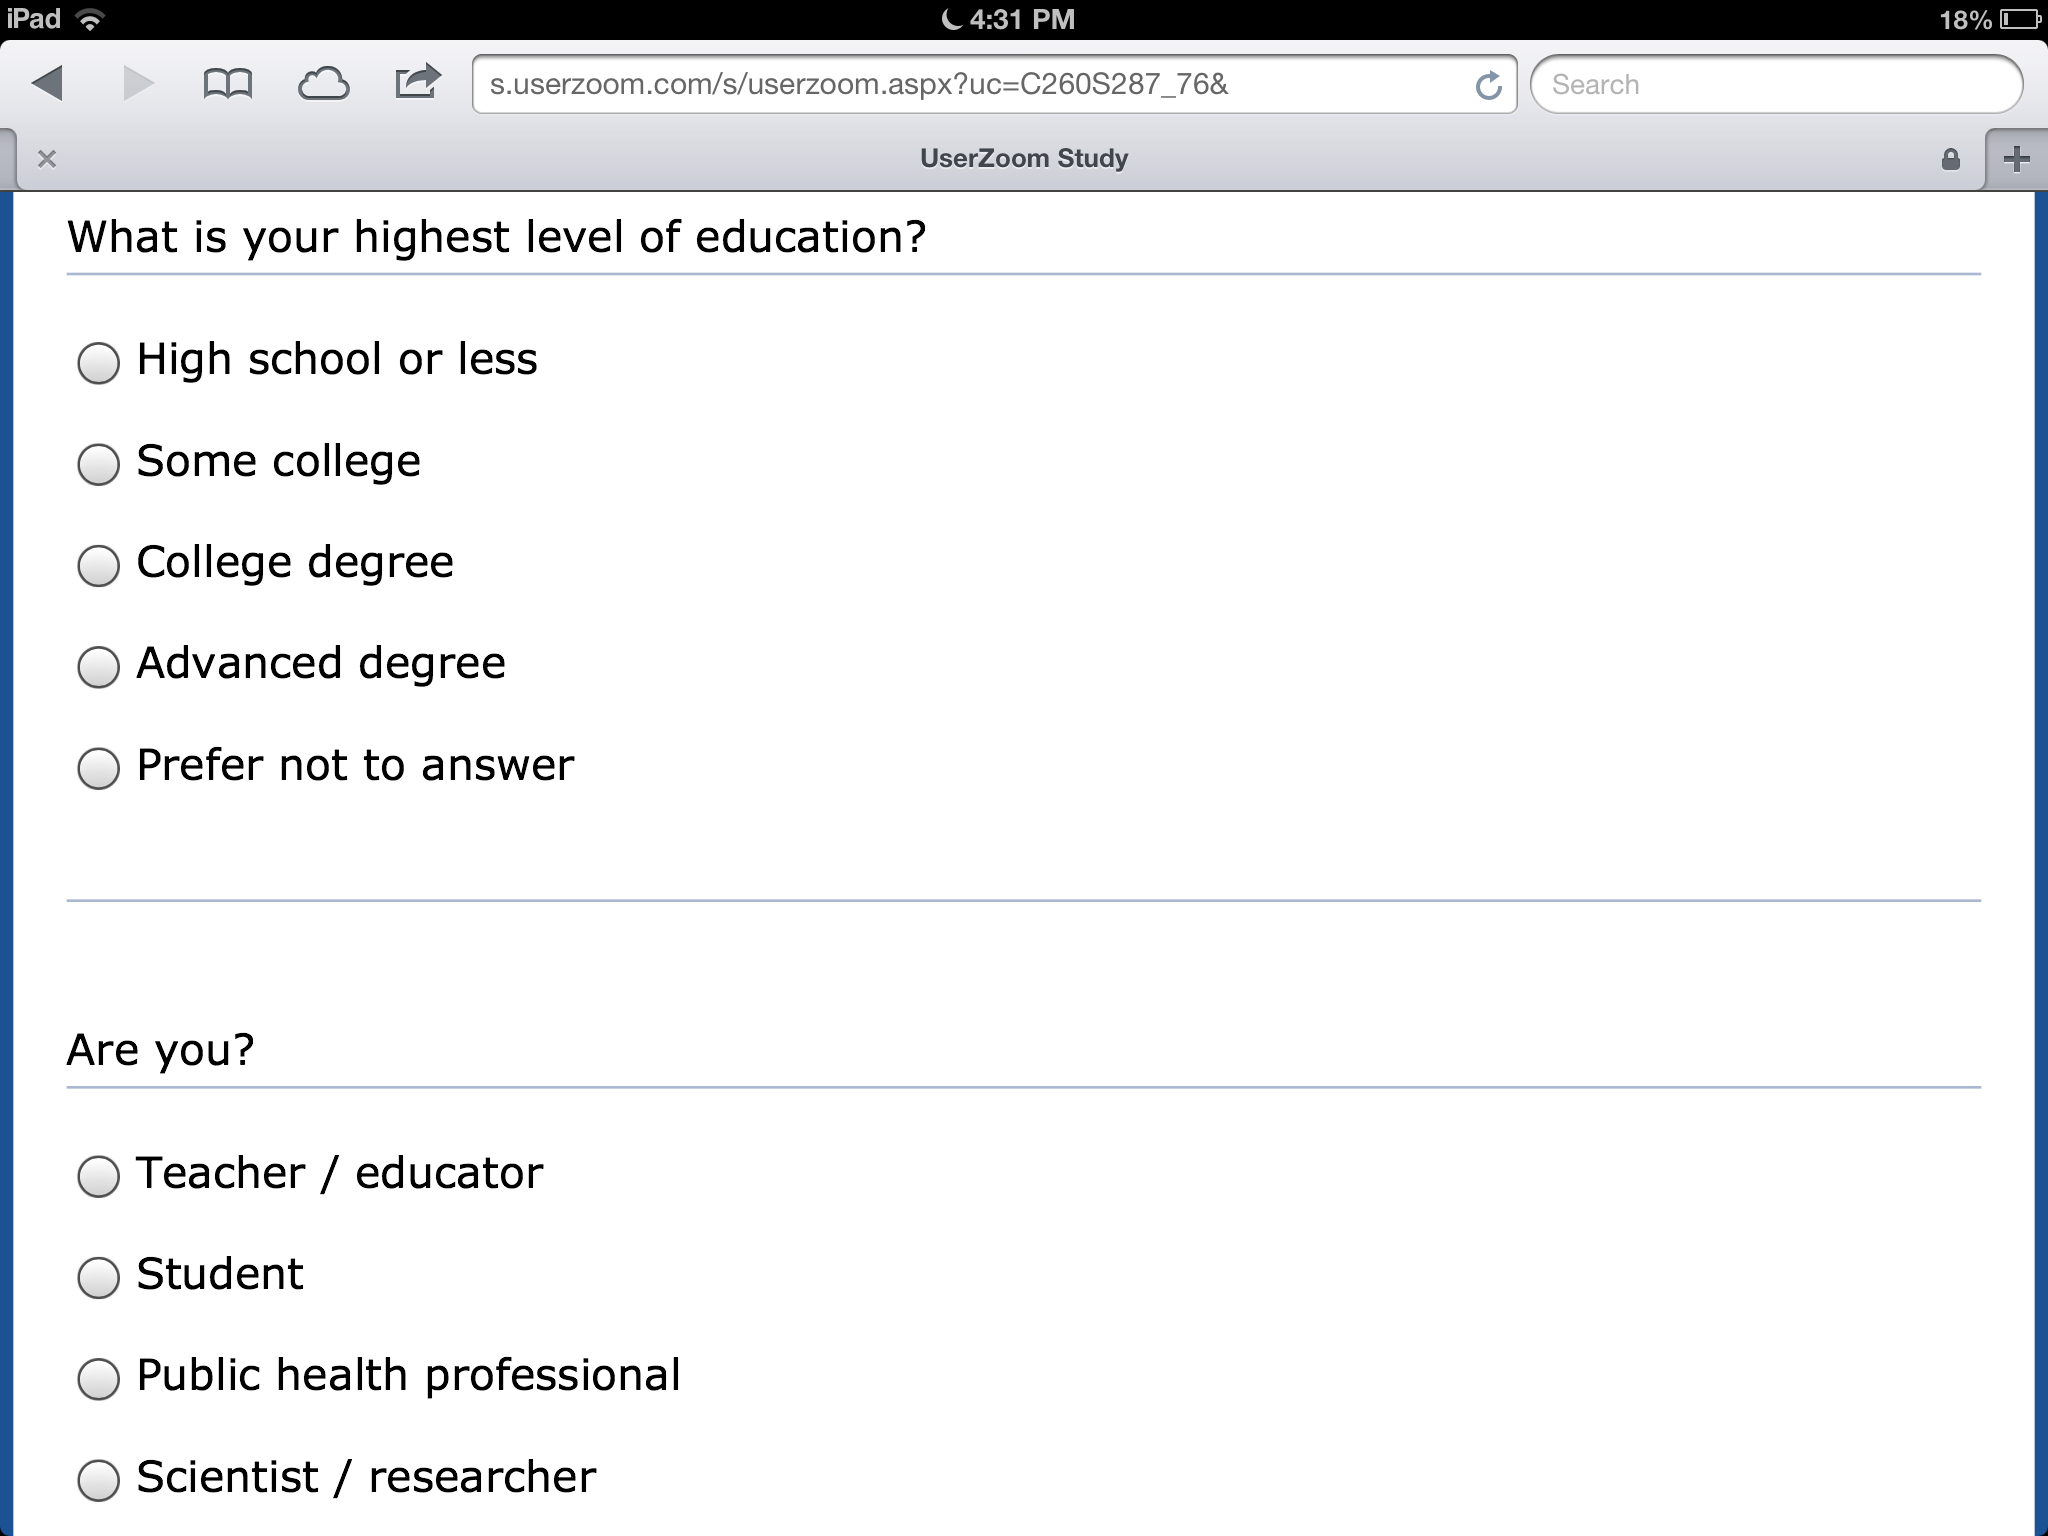Select College degree radio button
Screen dimensions: 2048x1536
click(98, 566)
